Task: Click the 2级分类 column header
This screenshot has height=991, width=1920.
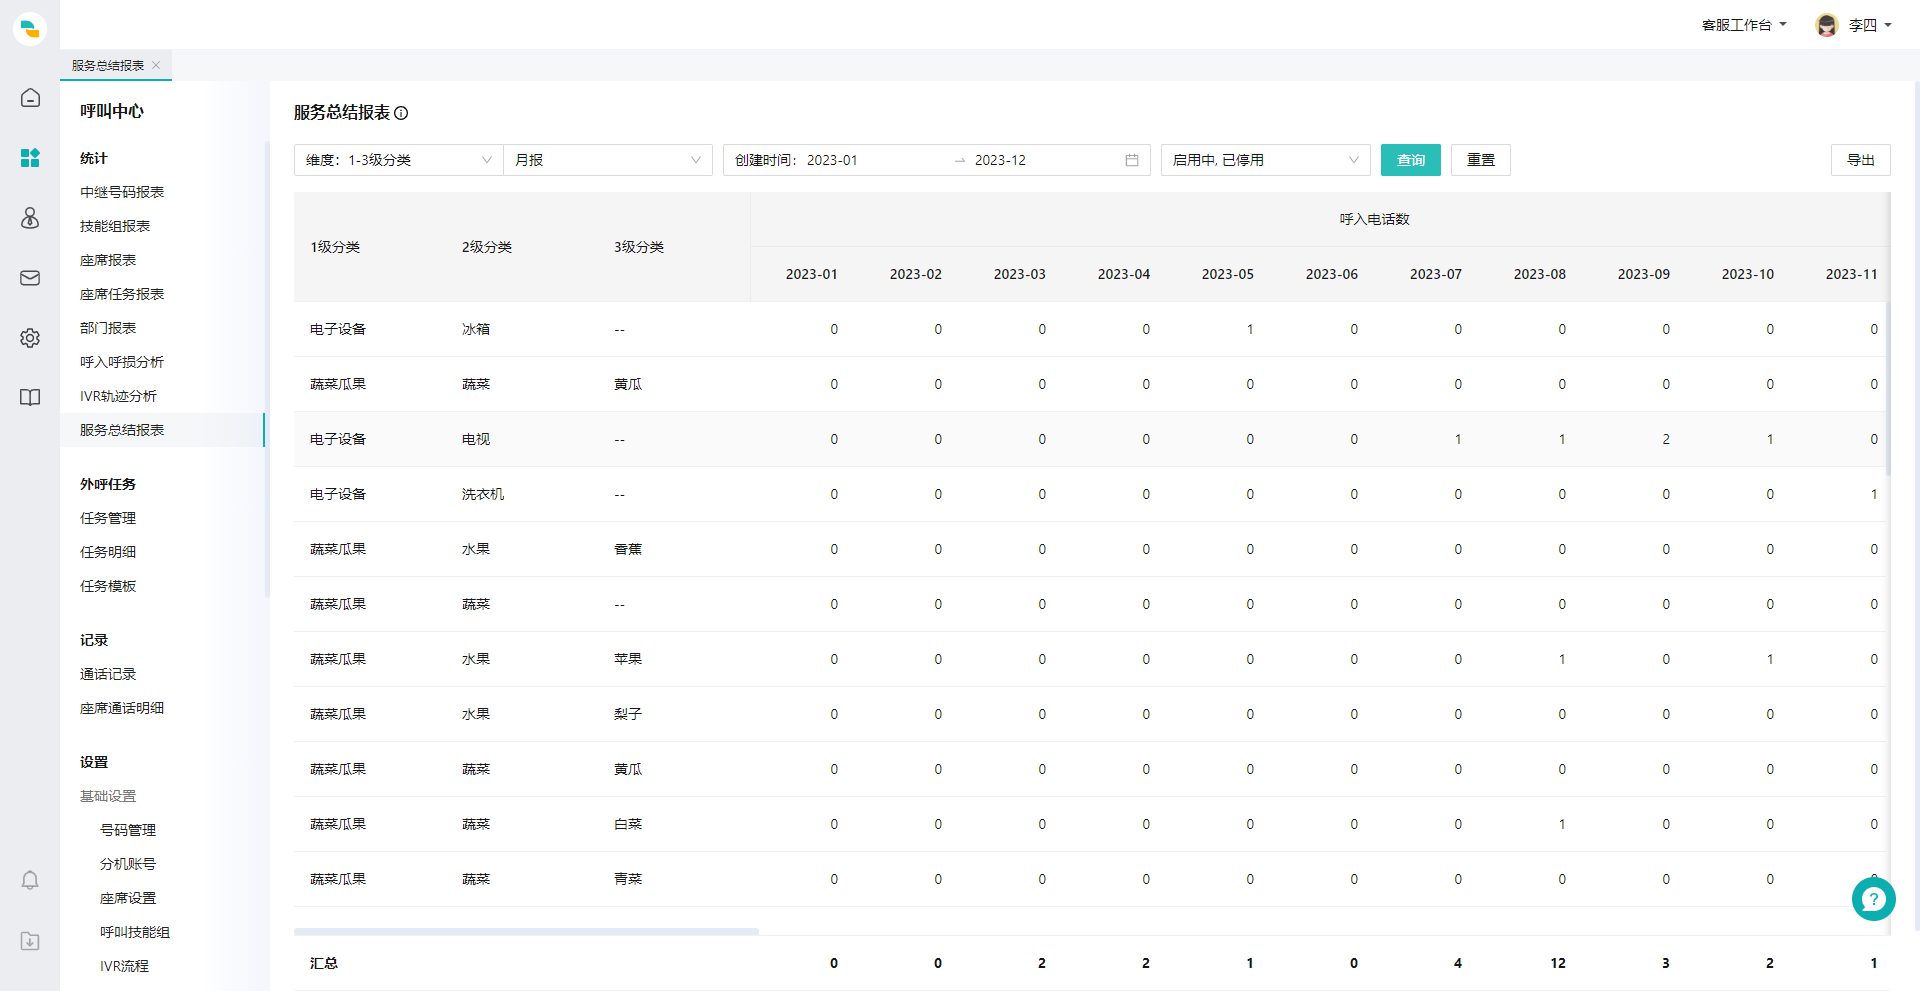Action: pos(487,247)
